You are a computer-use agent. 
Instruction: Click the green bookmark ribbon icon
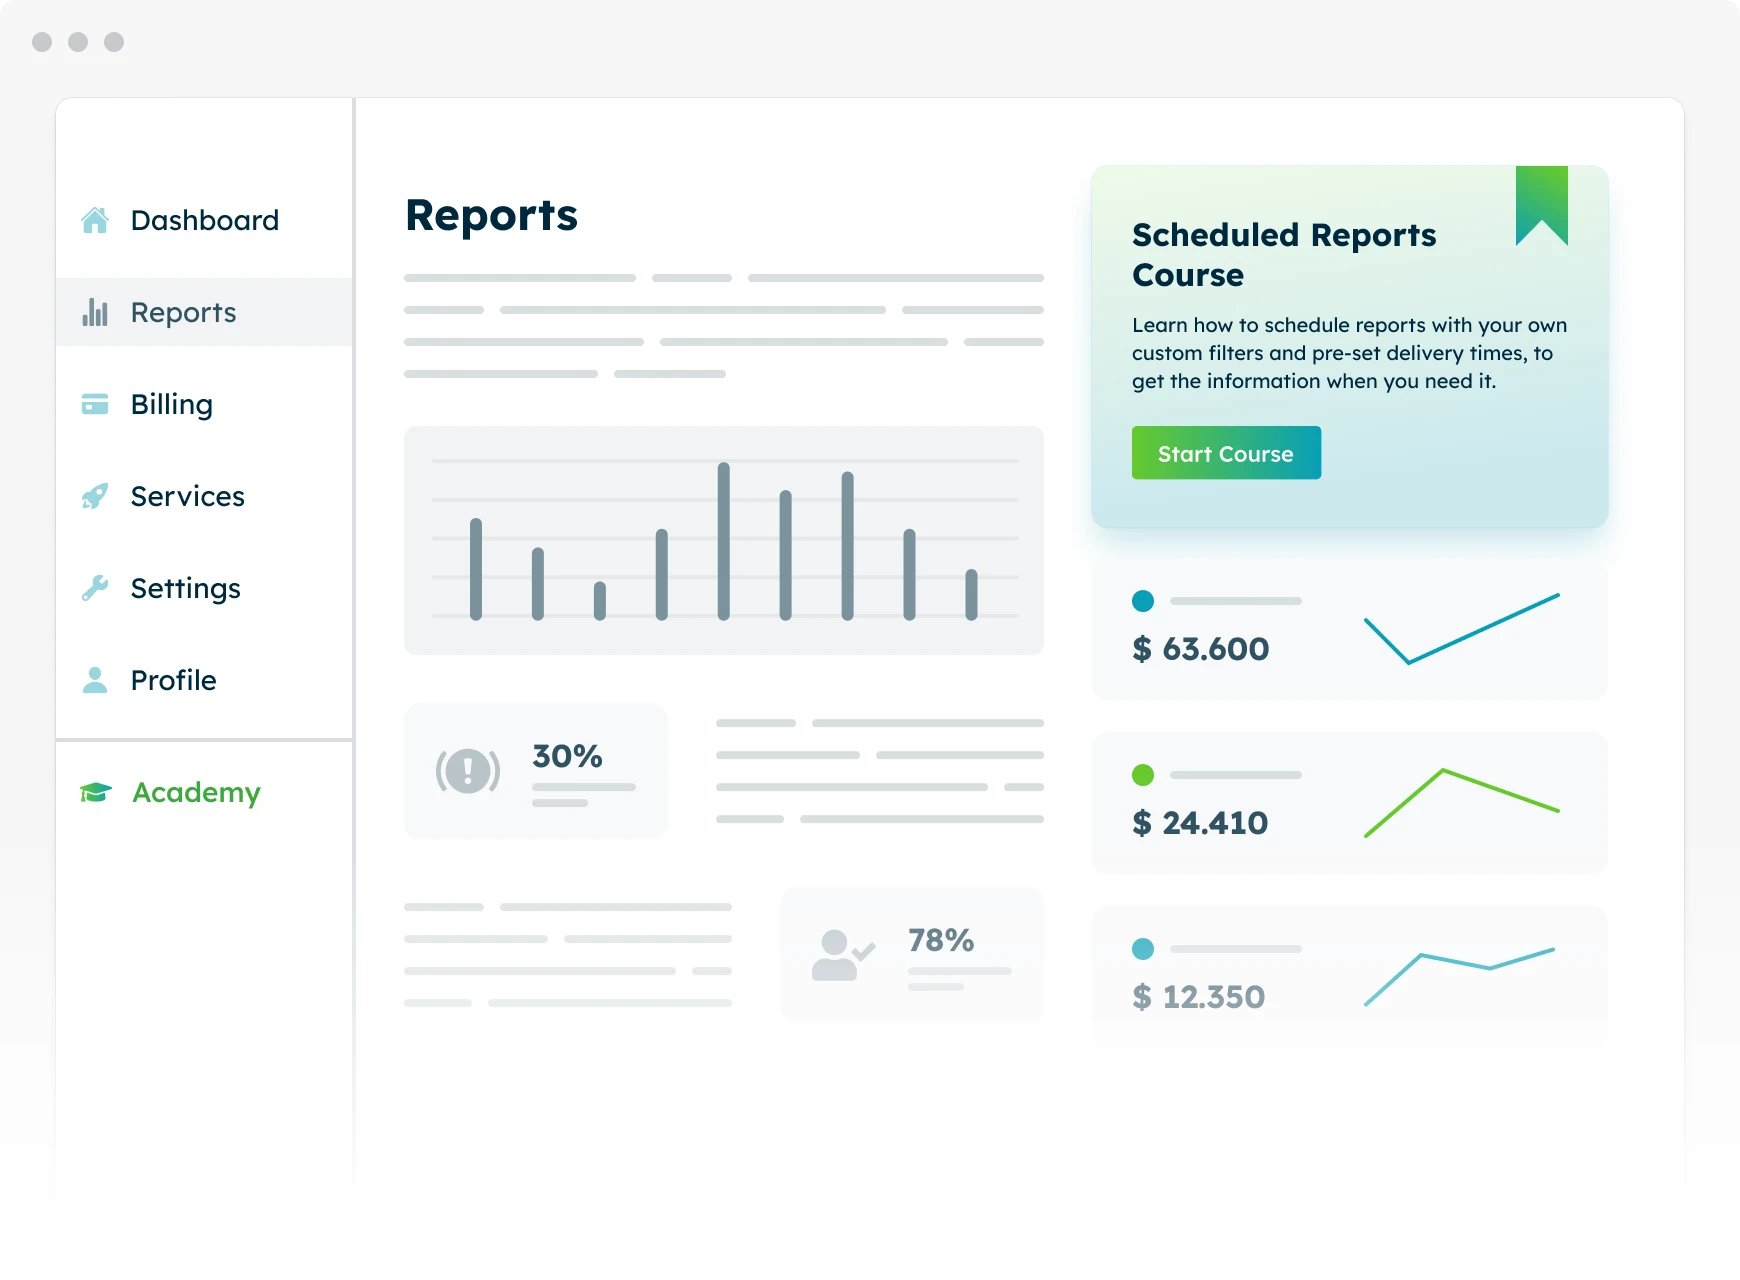1541,204
